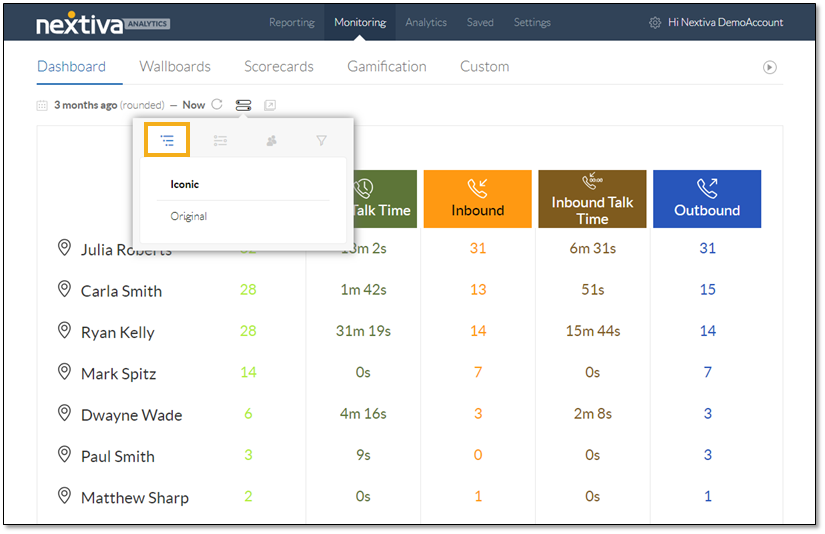Click the export share icon

pyautogui.click(x=270, y=105)
